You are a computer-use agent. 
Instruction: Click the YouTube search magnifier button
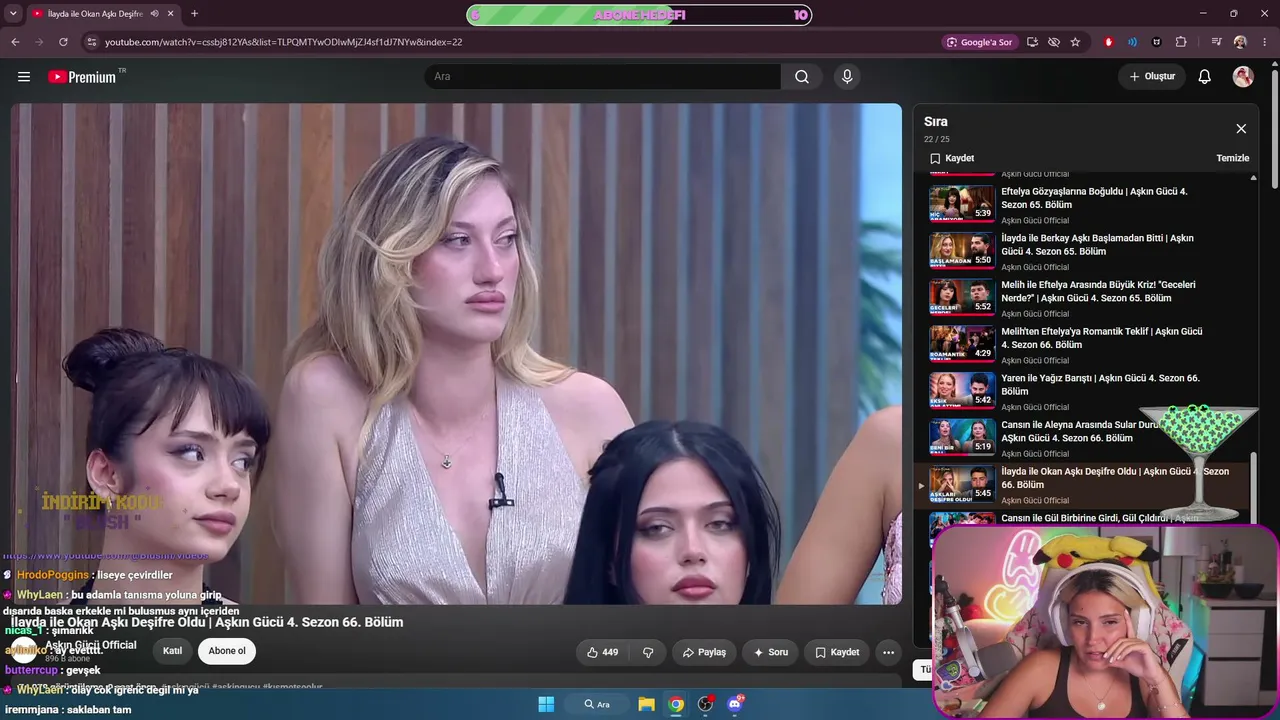tap(802, 77)
